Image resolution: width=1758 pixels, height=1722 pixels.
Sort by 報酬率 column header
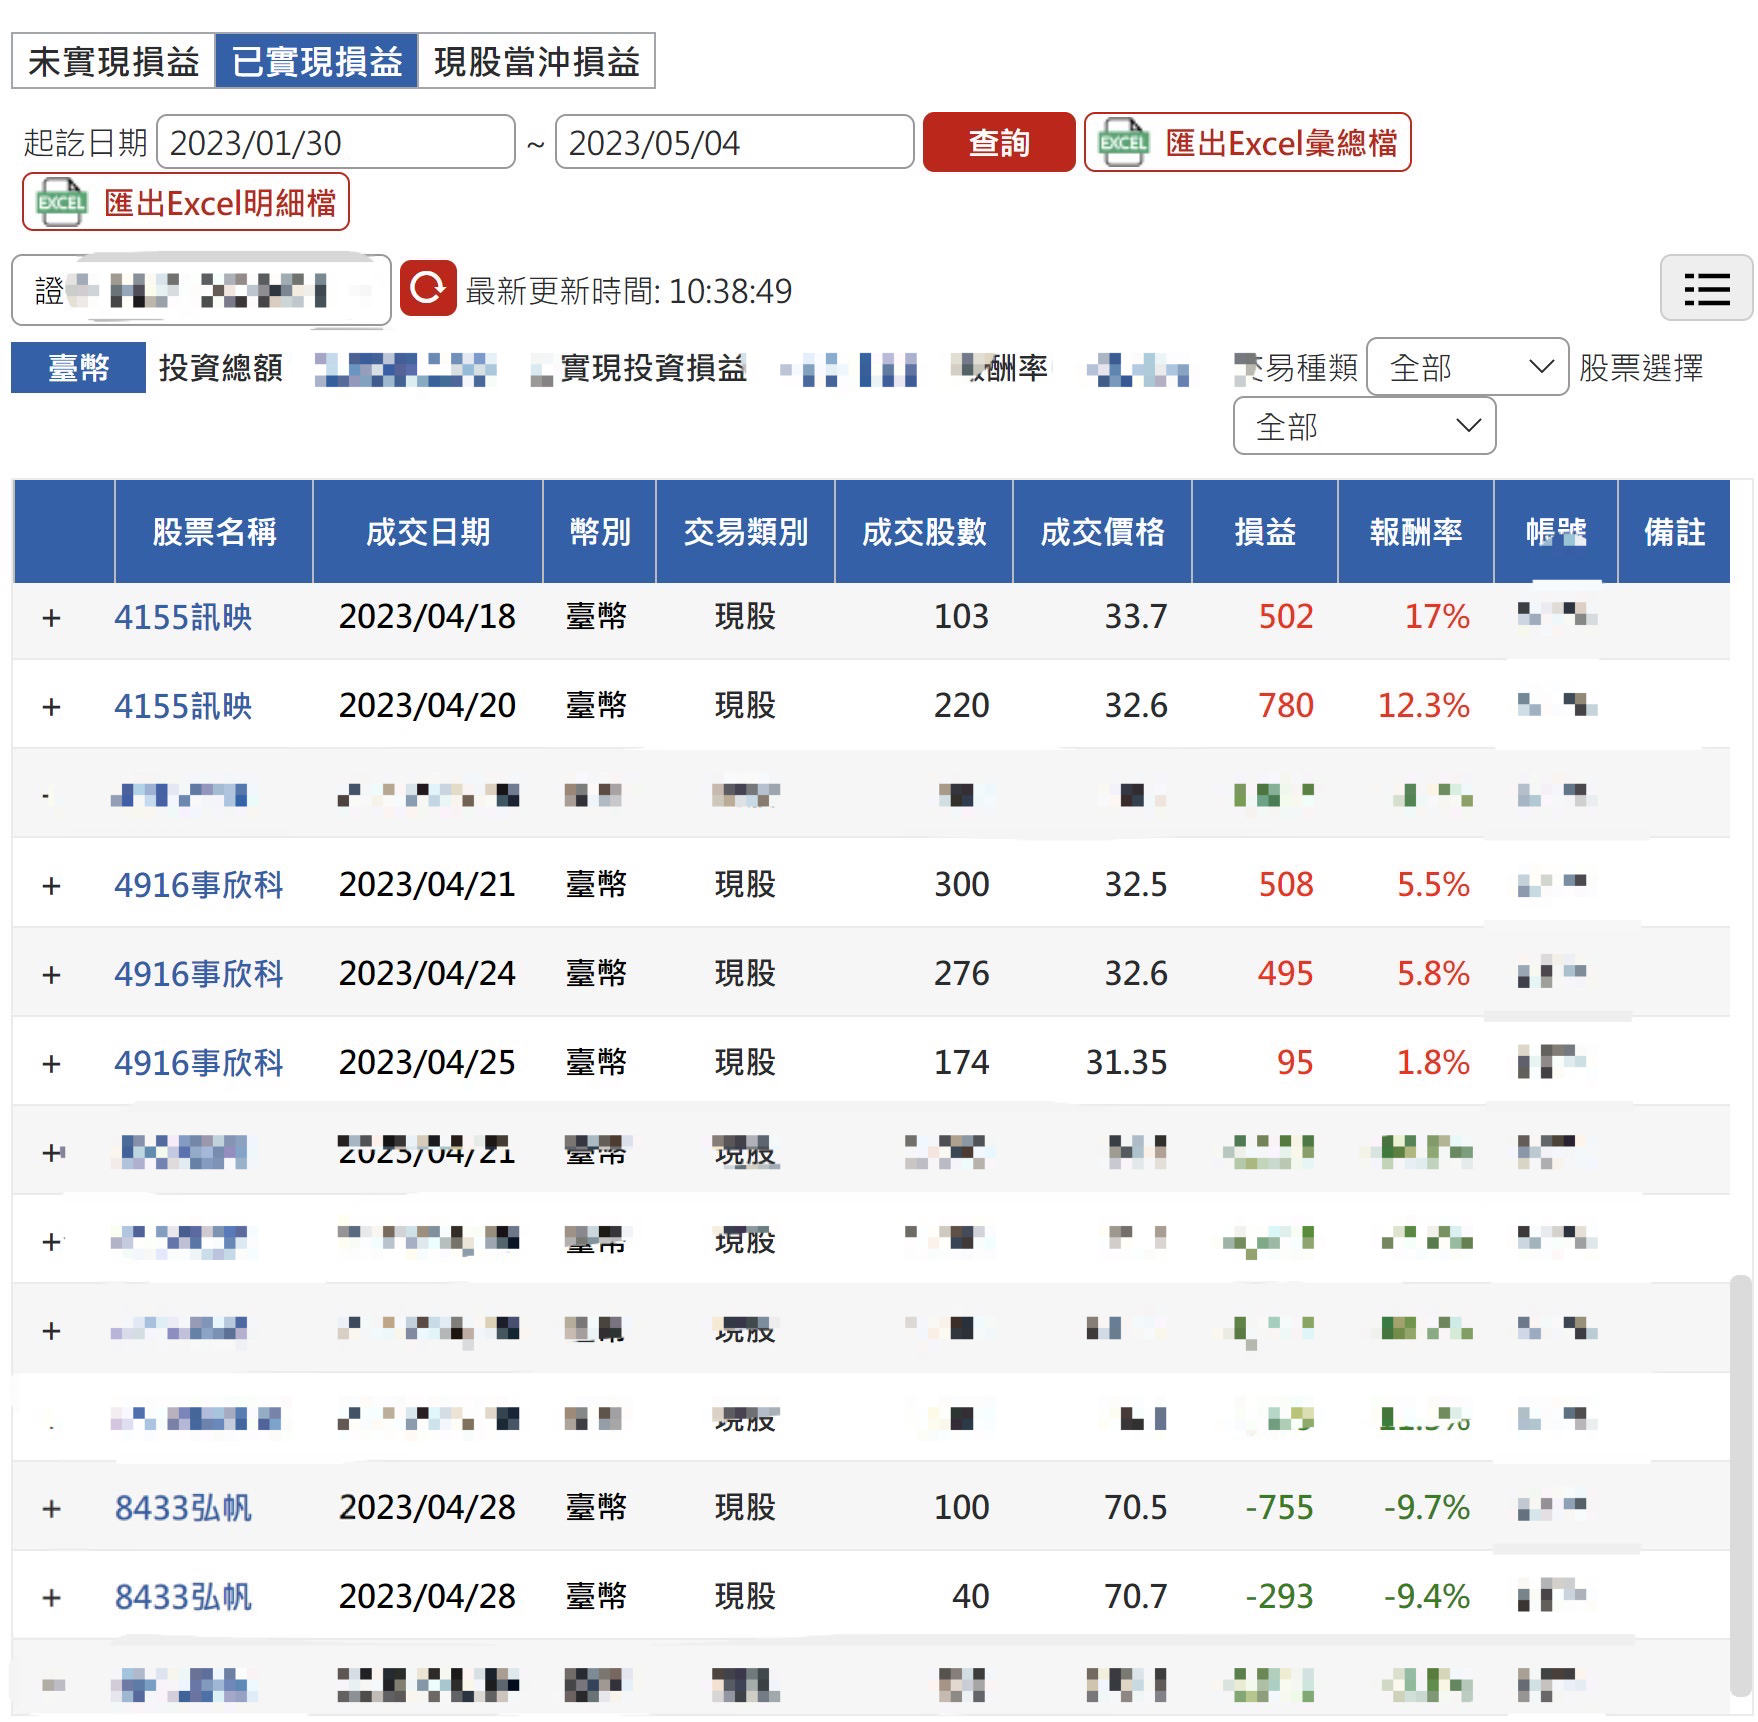point(1416,532)
